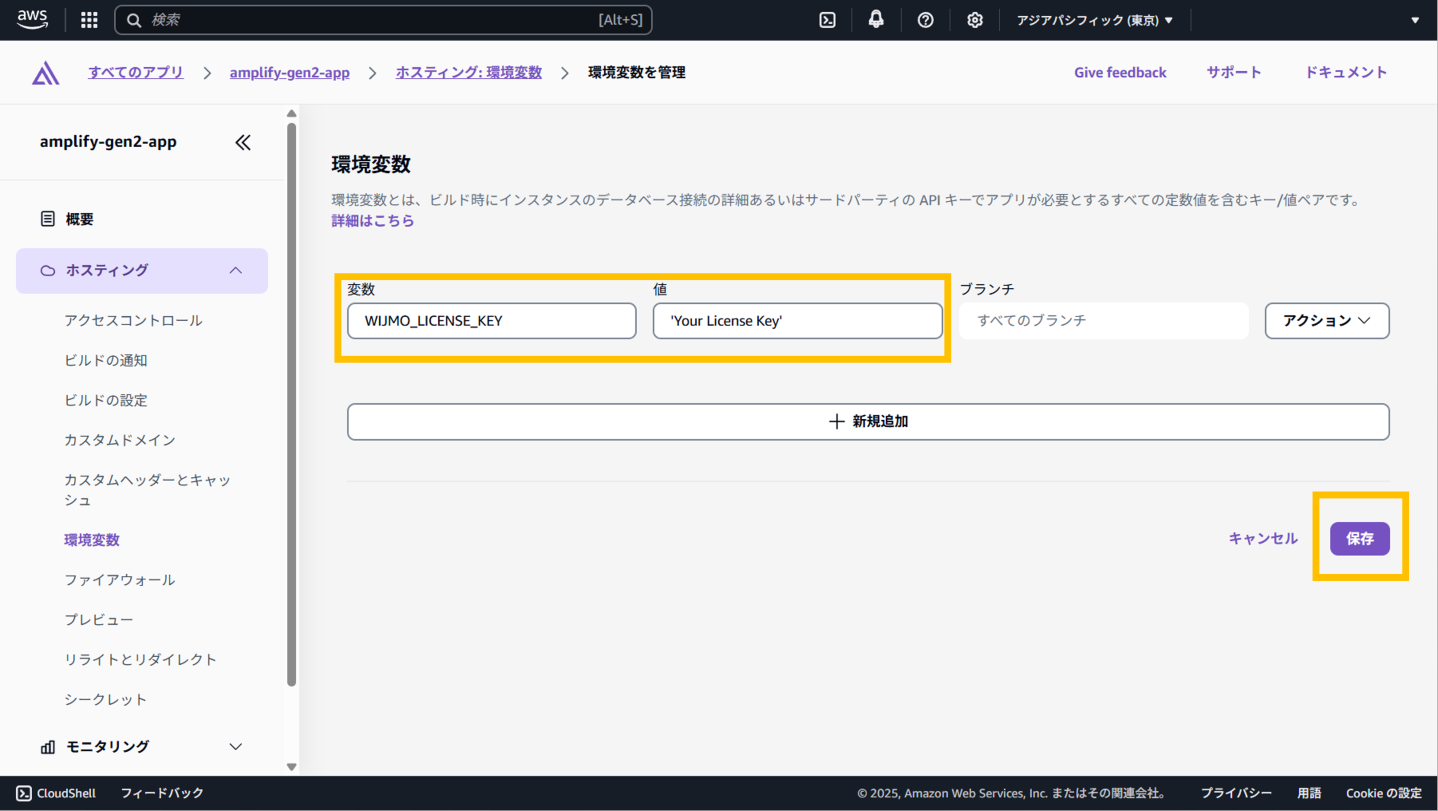Open カスタムドメイン page
Viewport: 1438px width, 811px height.
[x=120, y=440]
